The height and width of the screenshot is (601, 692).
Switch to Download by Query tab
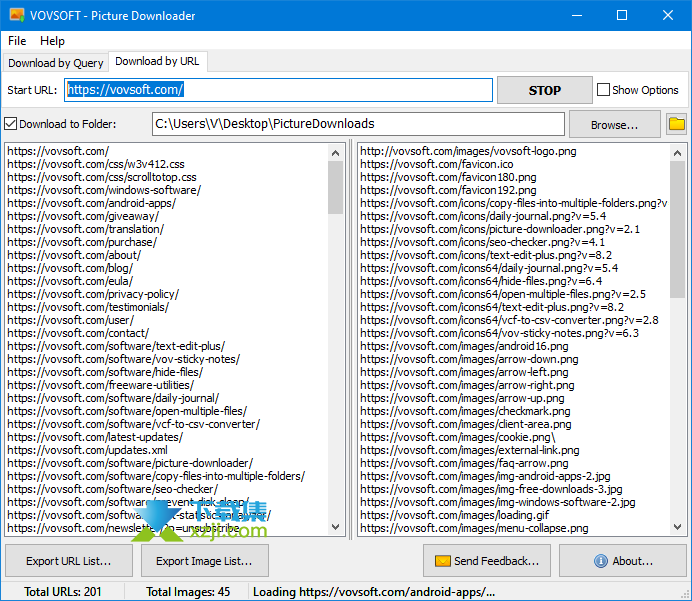(x=56, y=63)
